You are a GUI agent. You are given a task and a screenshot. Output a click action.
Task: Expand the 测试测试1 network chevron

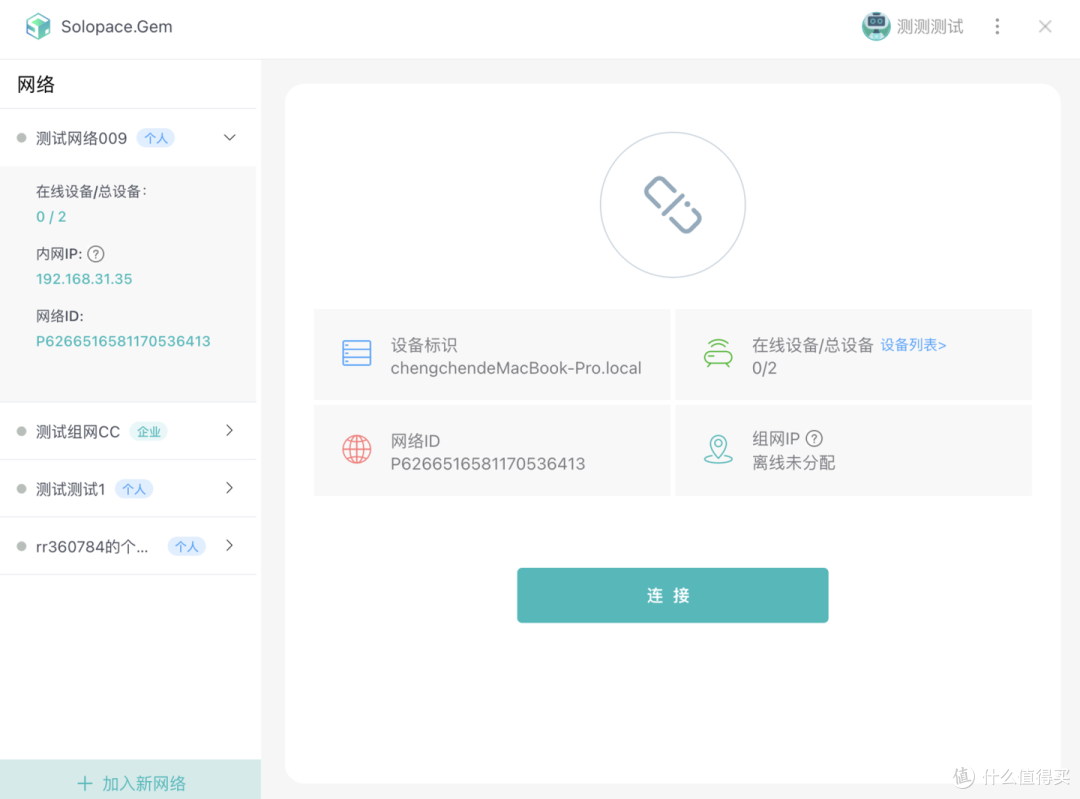(229, 488)
